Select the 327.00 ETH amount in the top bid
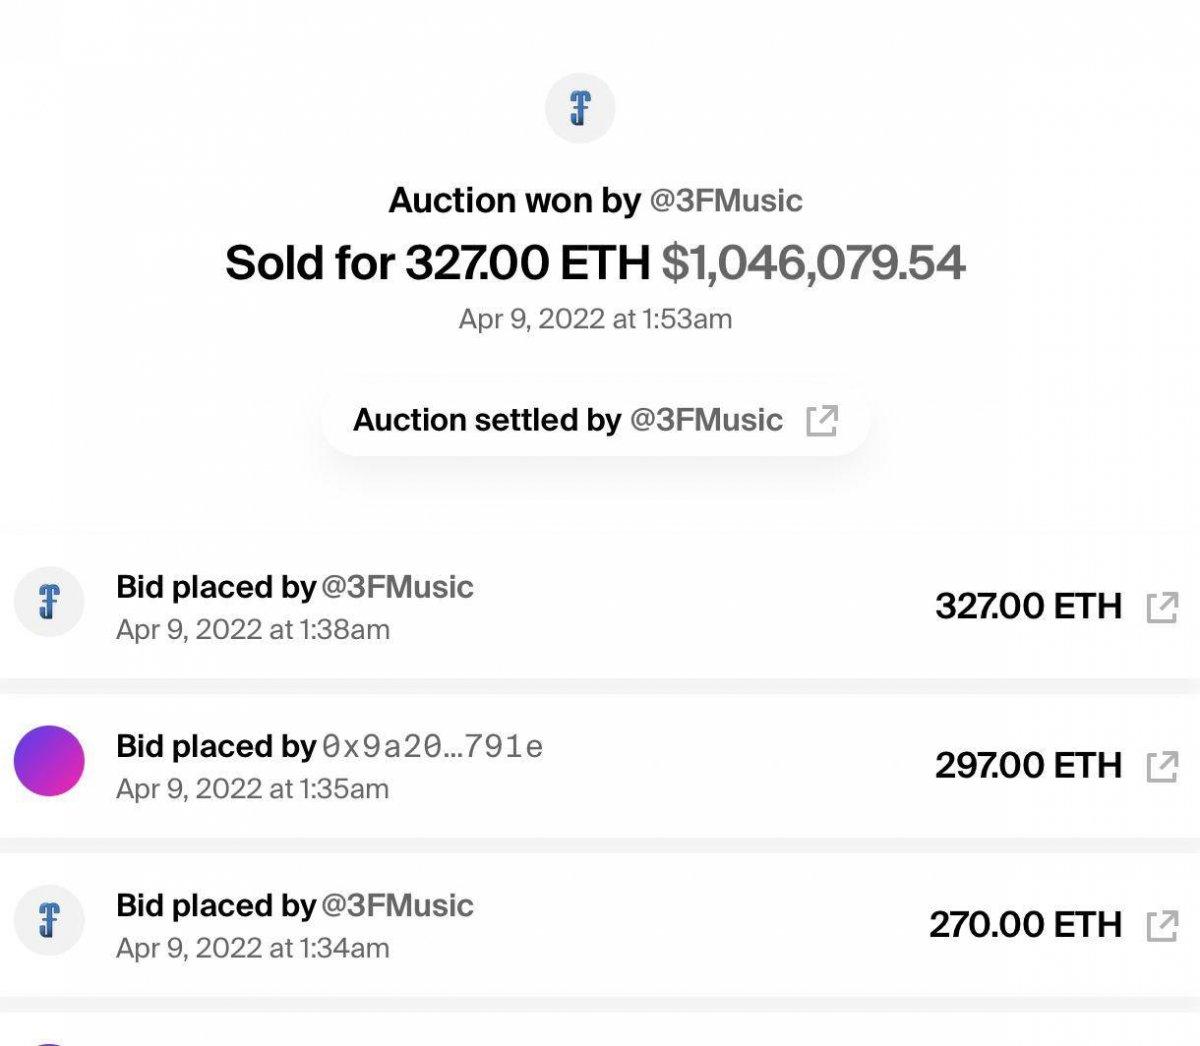 pos(1028,606)
